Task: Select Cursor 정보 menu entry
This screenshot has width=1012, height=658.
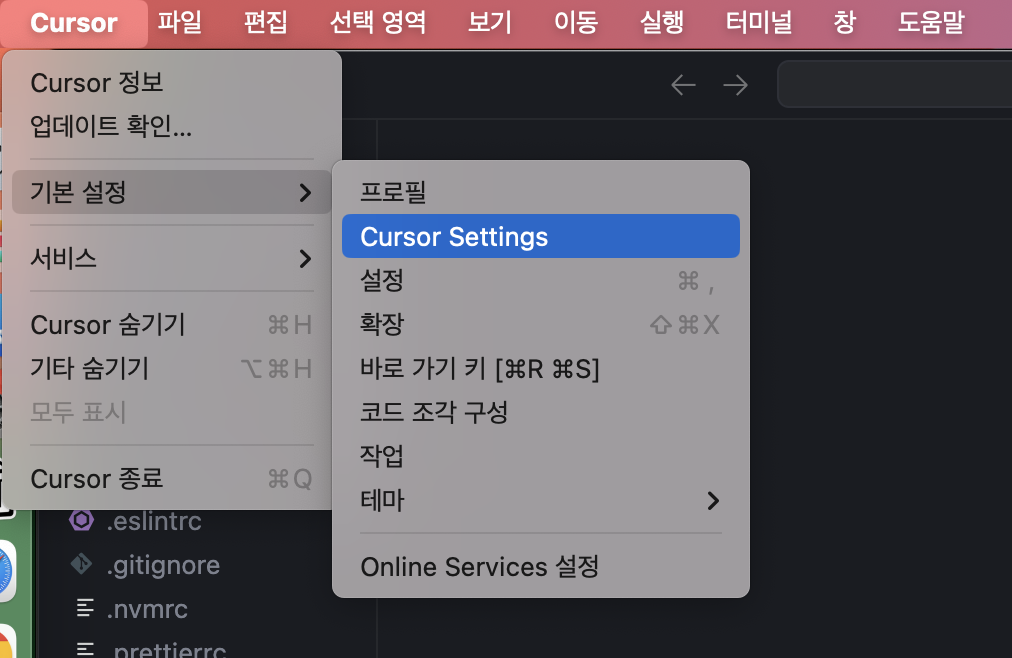Action: click(x=172, y=83)
